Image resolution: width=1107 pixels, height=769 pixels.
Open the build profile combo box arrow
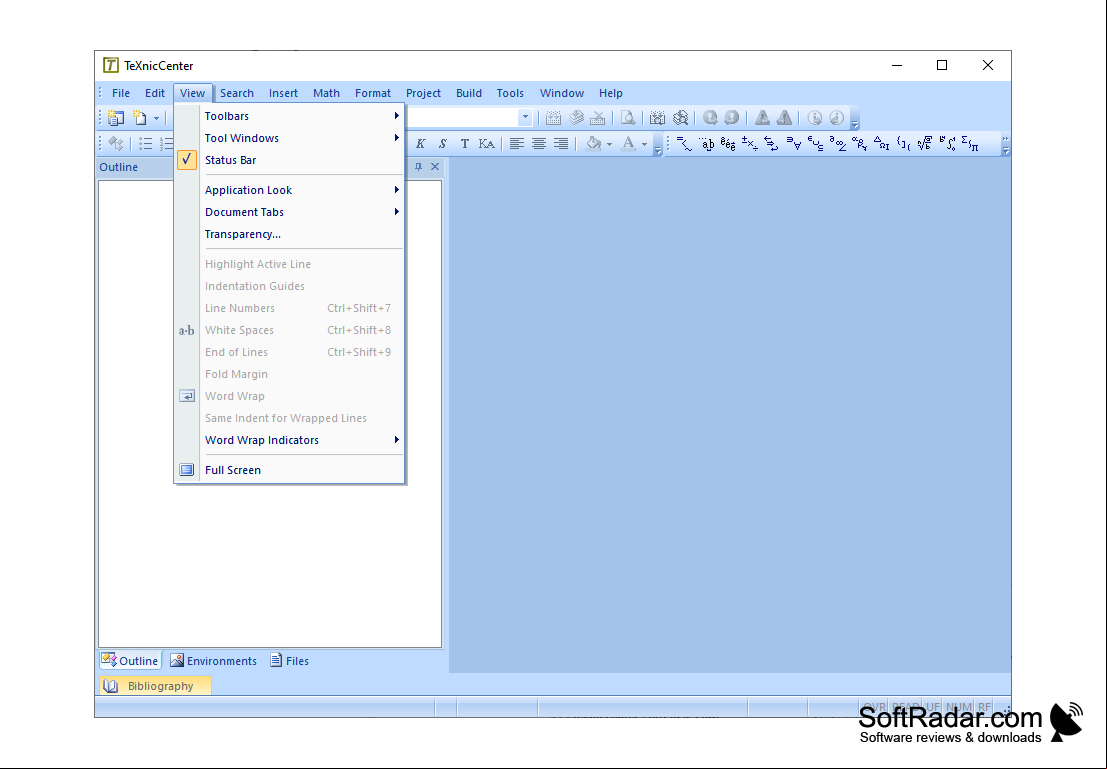point(525,117)
